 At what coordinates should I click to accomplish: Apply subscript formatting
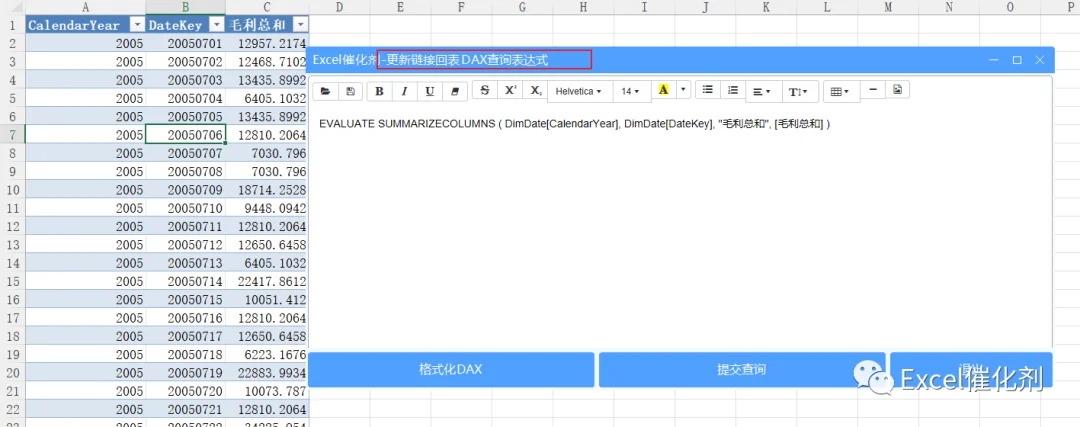pos(535,90)
